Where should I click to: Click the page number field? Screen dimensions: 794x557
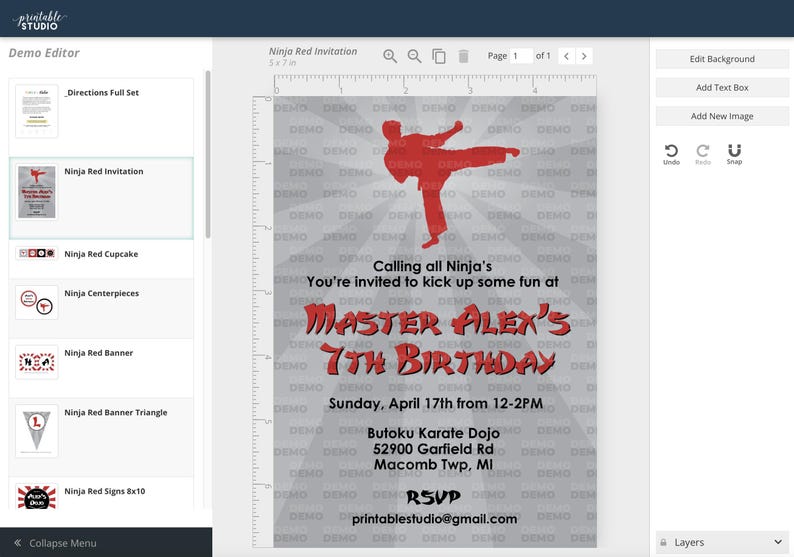(x=521, y=56)
